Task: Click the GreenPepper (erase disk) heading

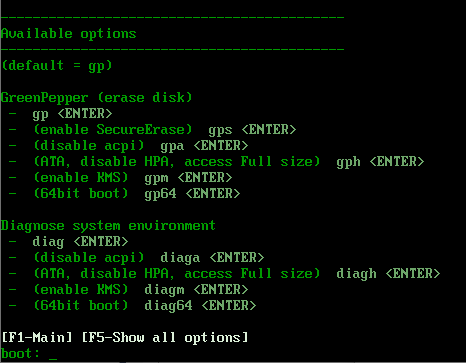Action: point(97,98)
